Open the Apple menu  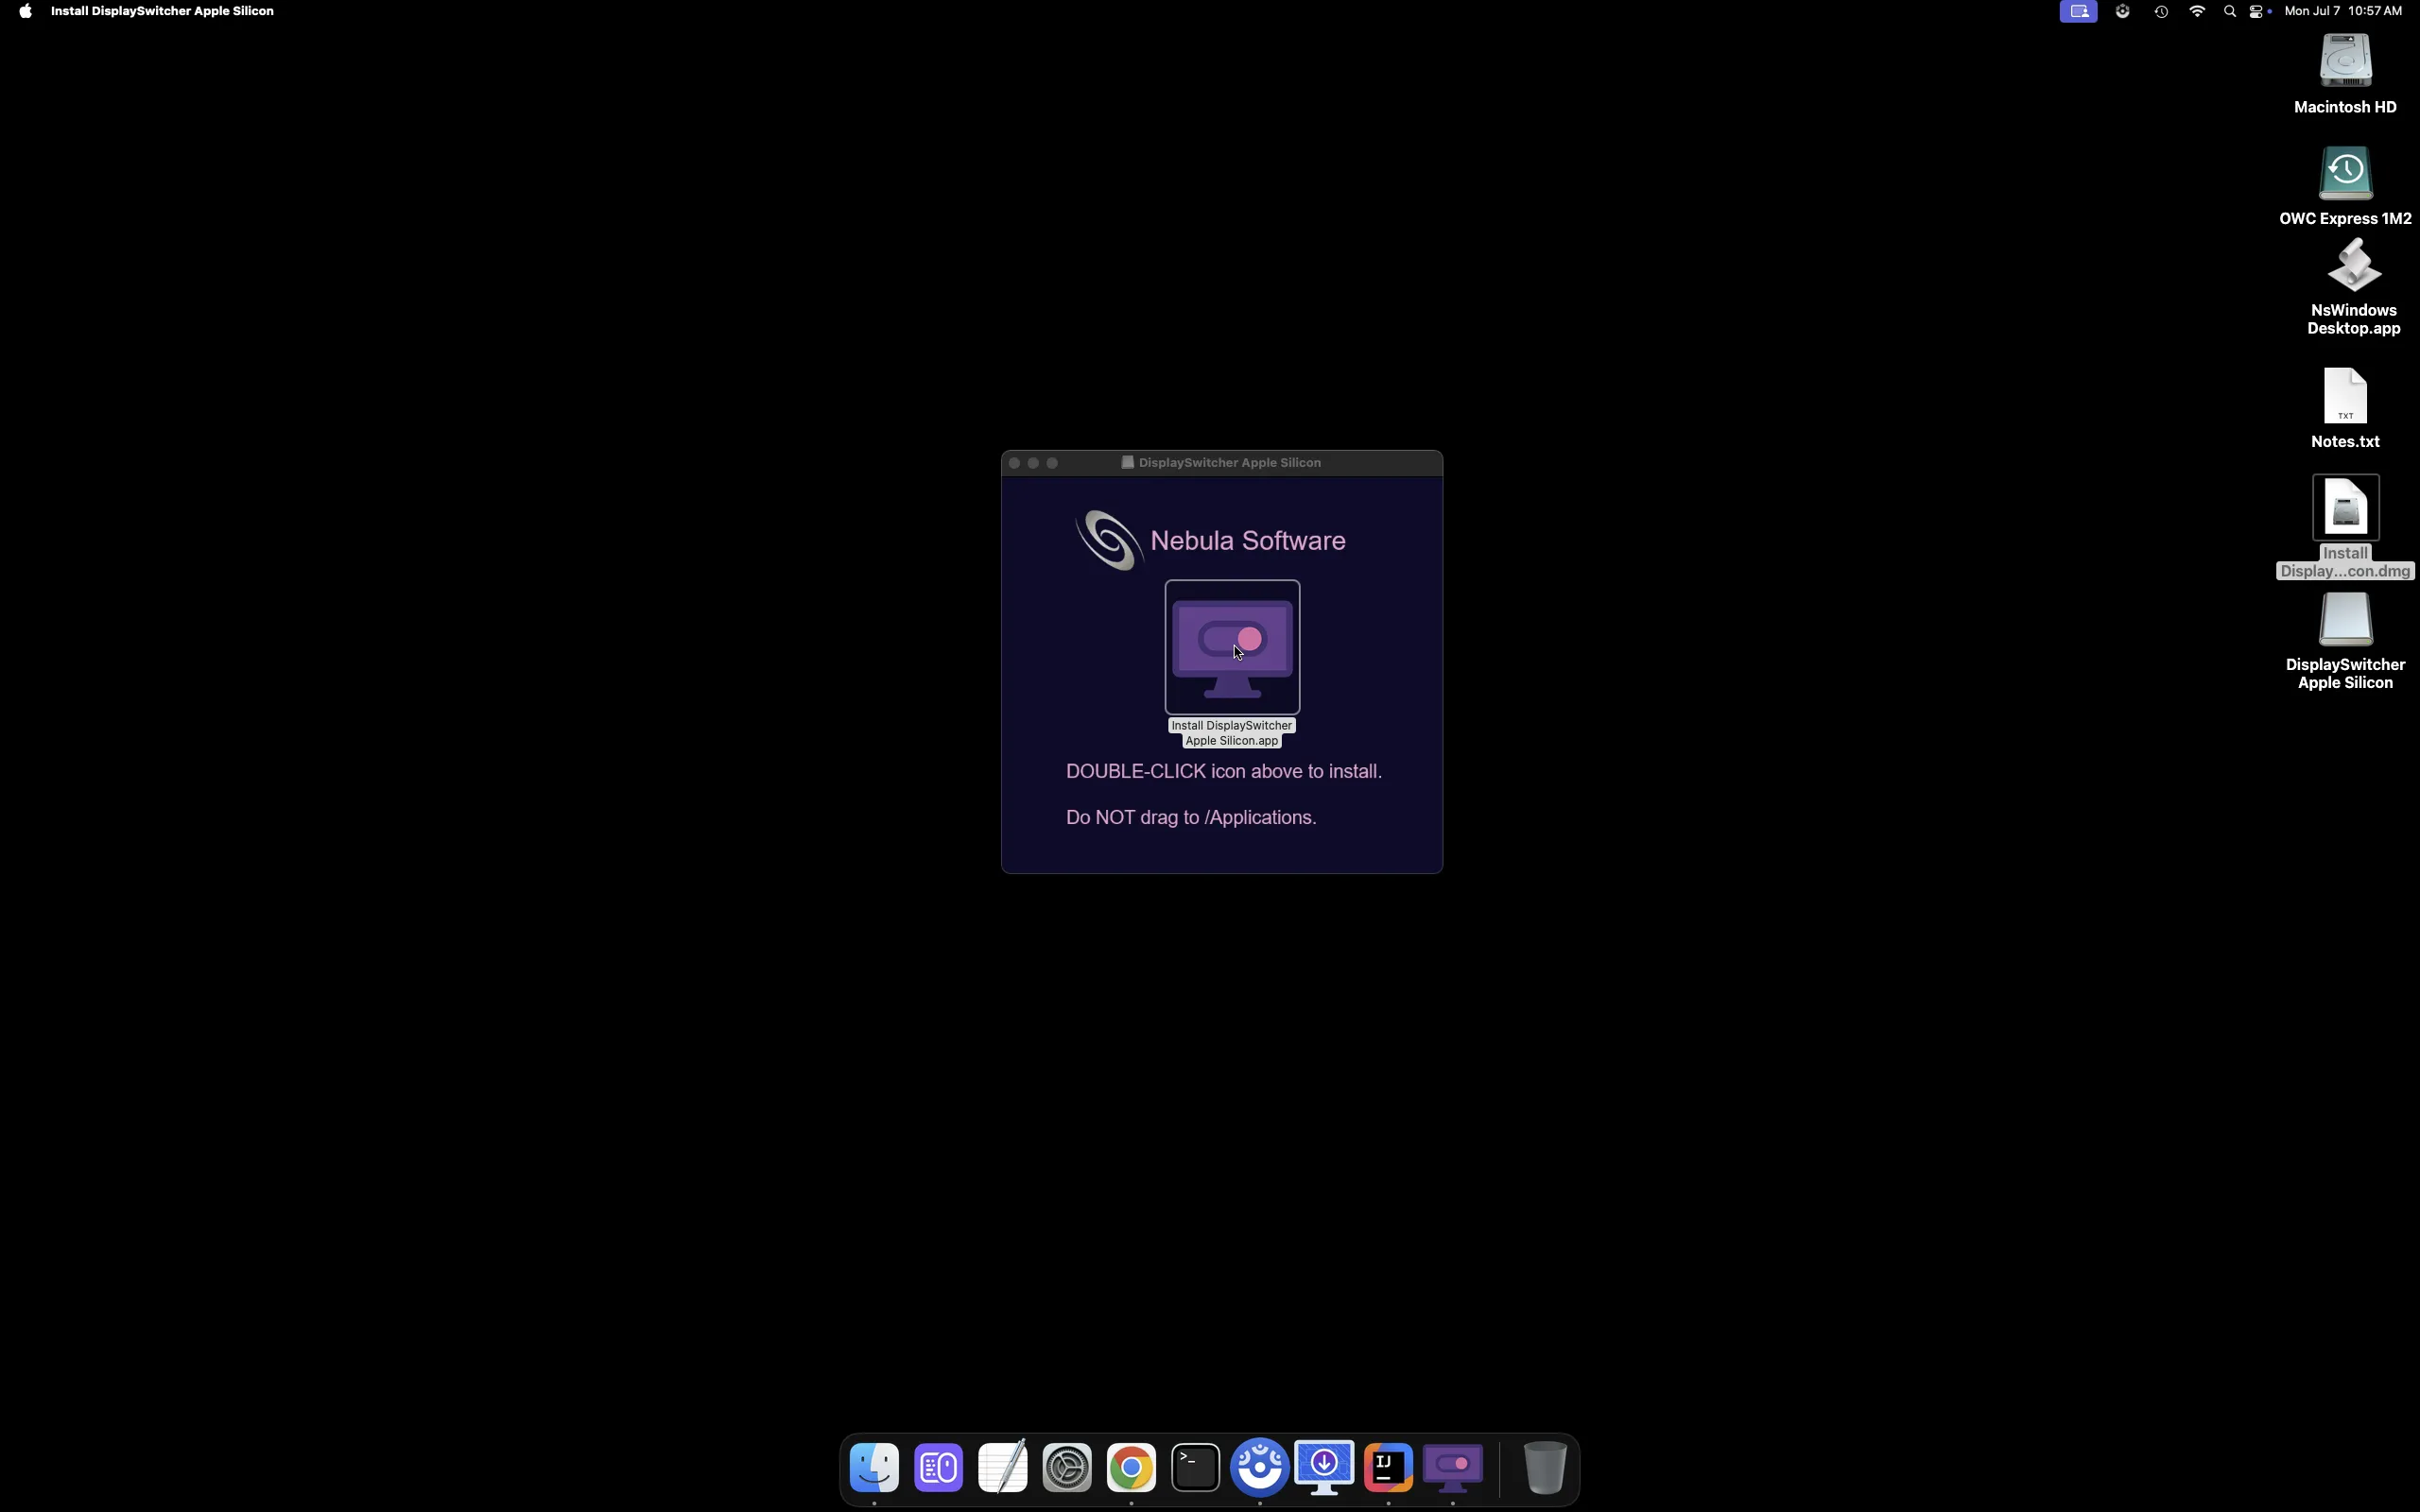tap(25, 11)
